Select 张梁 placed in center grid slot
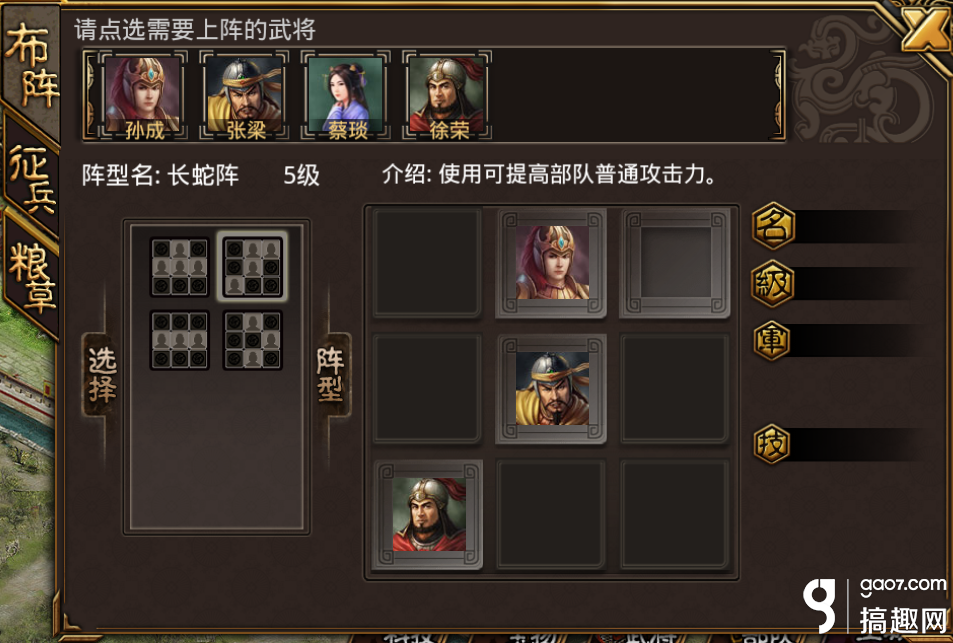Screen dimensions: 953x643 point(552,388)
